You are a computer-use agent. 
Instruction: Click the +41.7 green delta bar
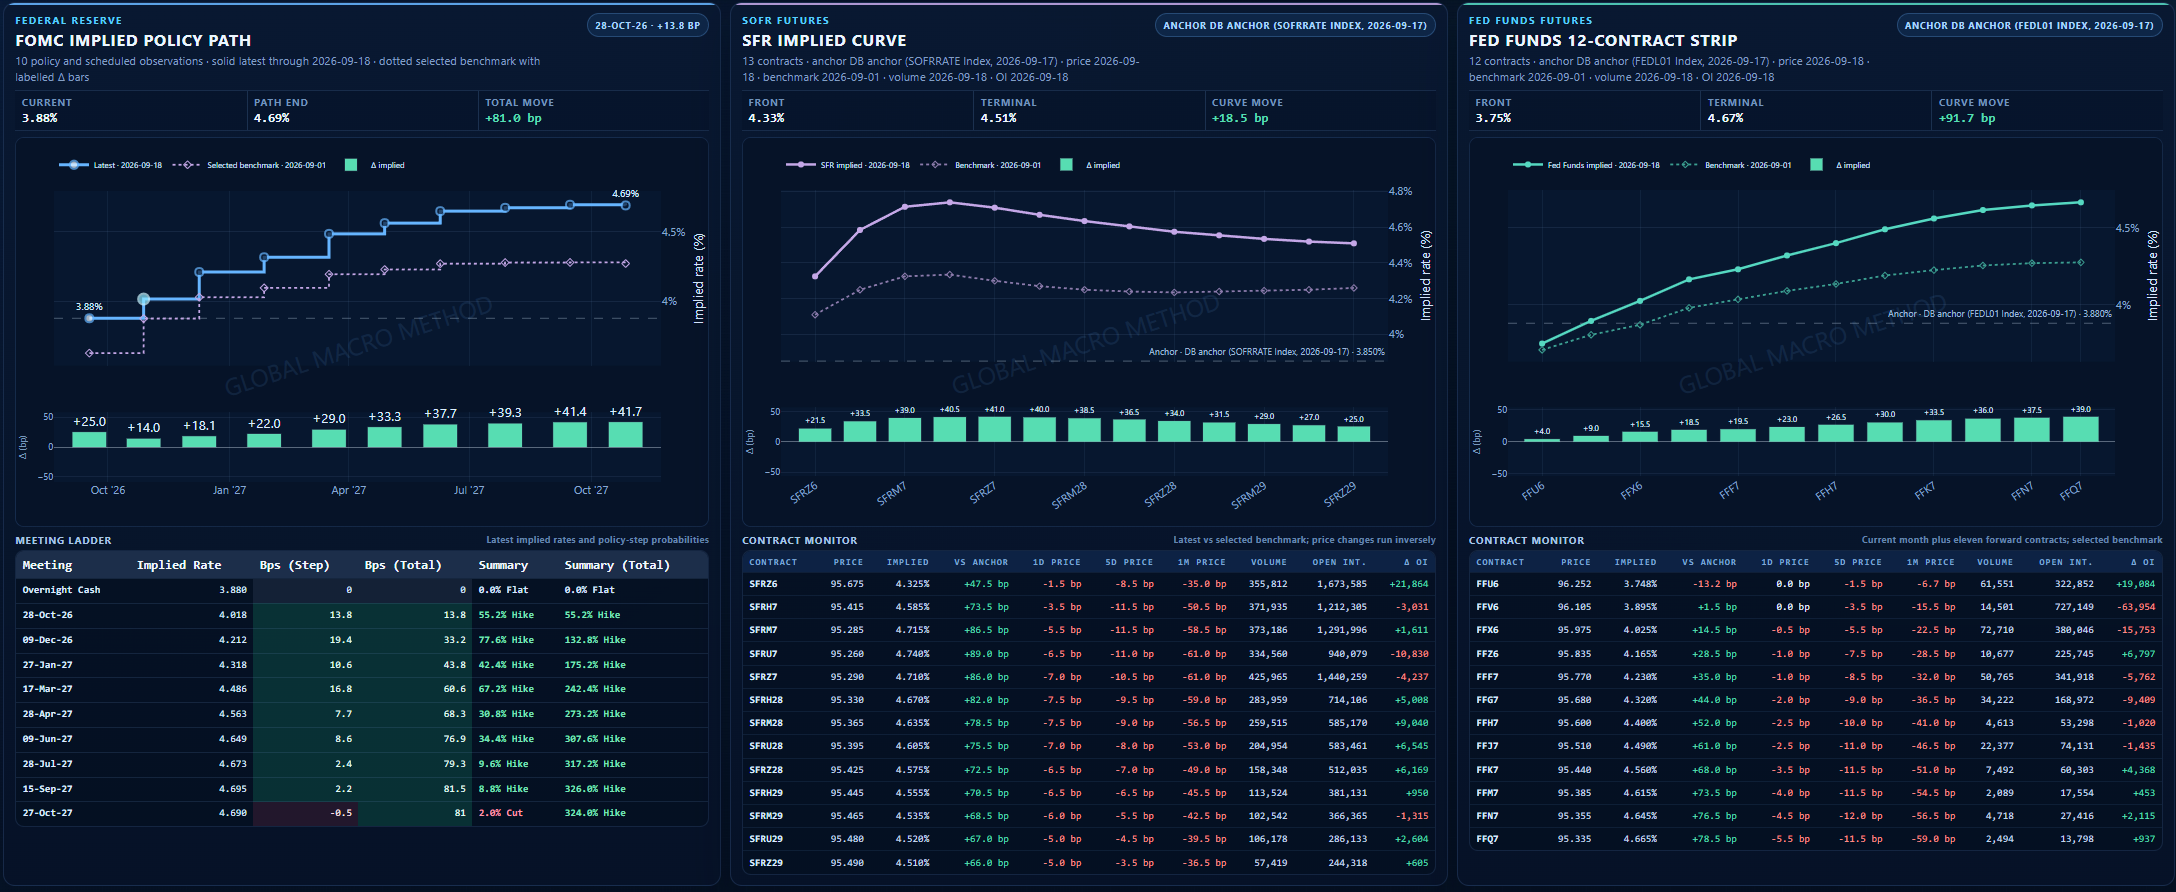pos(626,434)
